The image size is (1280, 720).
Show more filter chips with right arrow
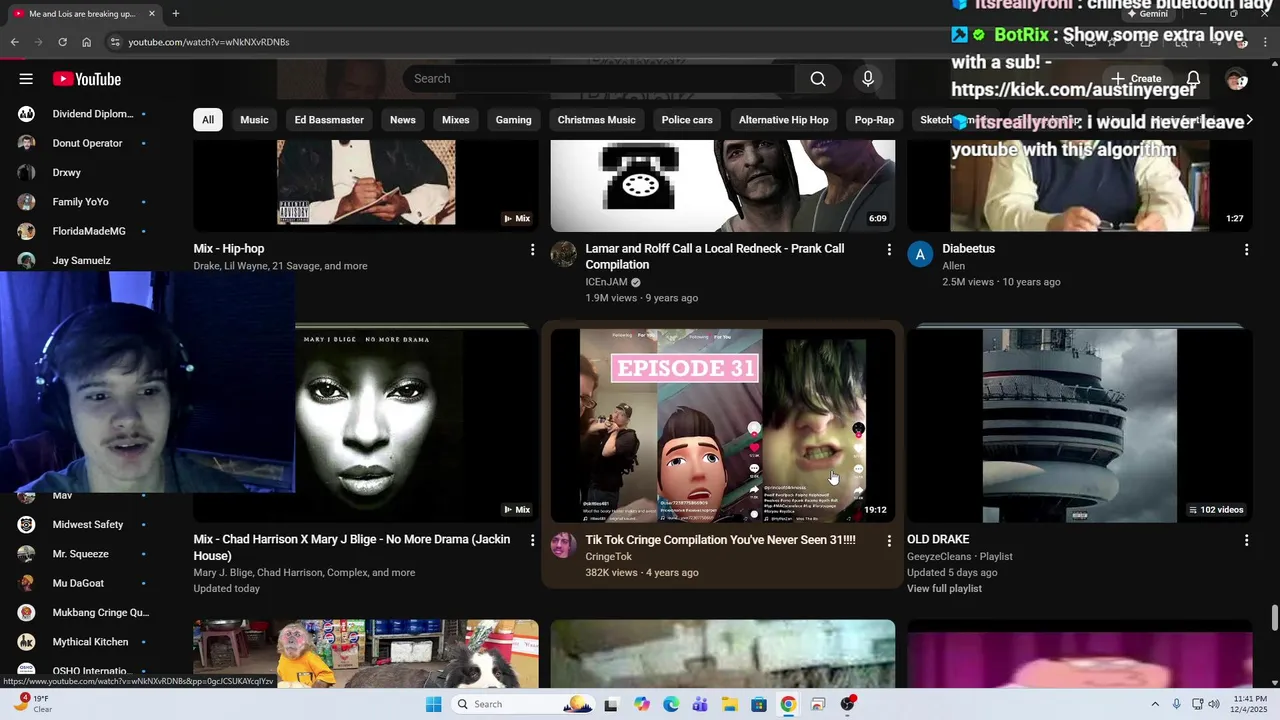(1249, 120)
